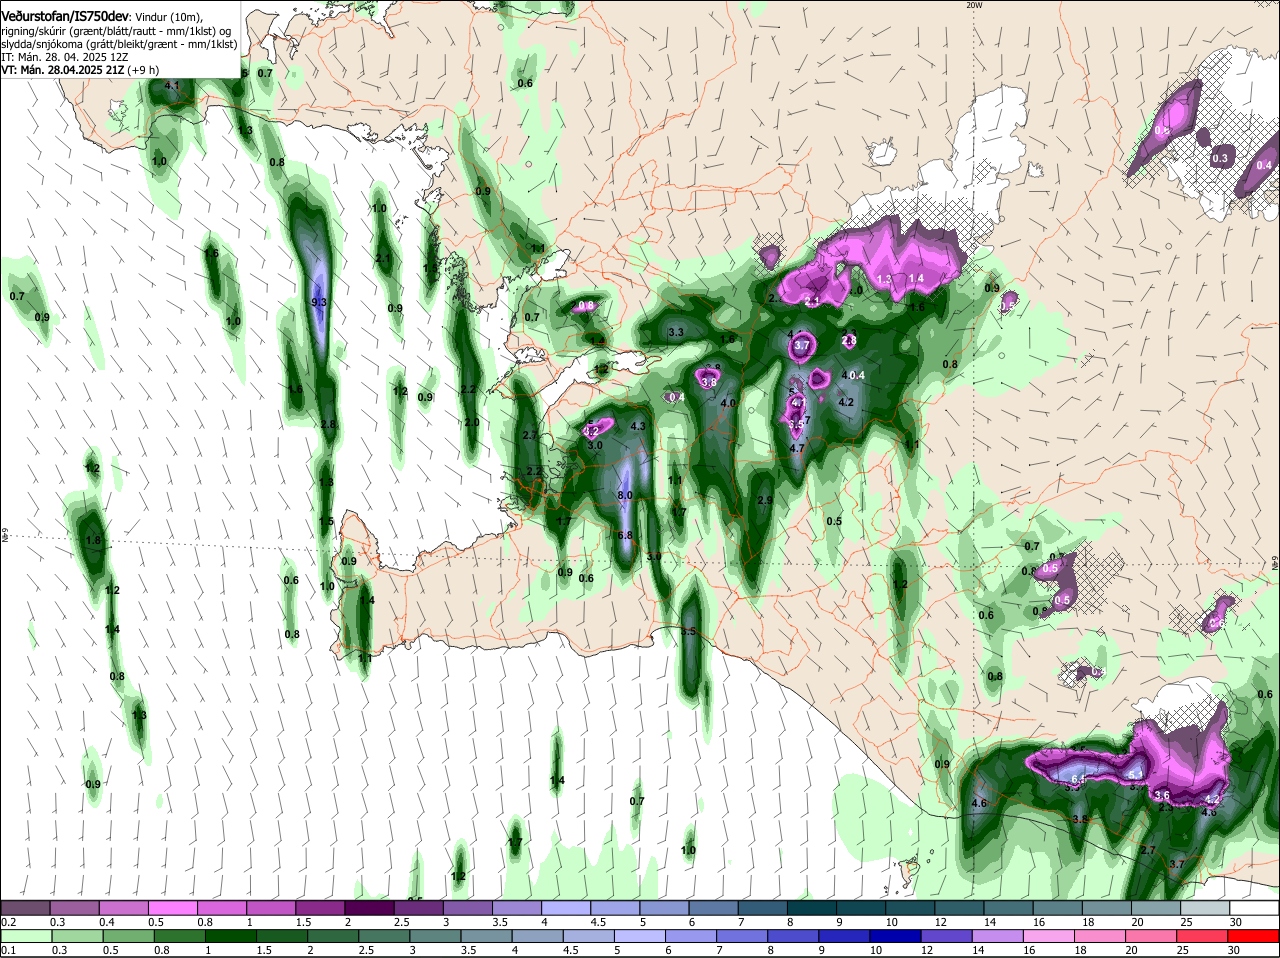Select the upper legend swatch starting at 0.4
Image resolution: width=1280 pixels, height=958 pixels.
pos(124,908)
